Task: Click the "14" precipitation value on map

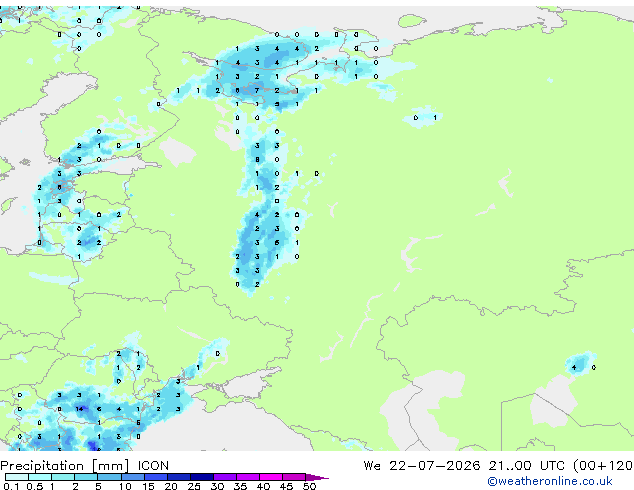Action: (x=79, y=409)
